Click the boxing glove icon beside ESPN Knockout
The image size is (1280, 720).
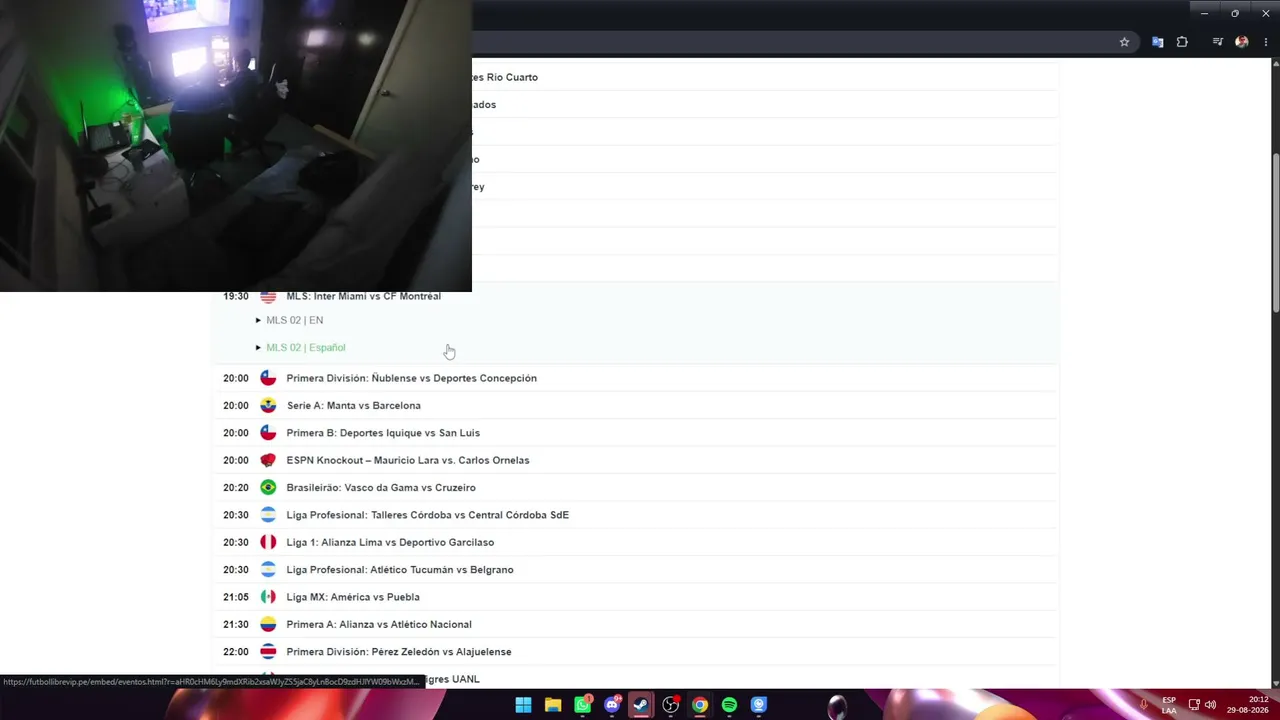268,460
